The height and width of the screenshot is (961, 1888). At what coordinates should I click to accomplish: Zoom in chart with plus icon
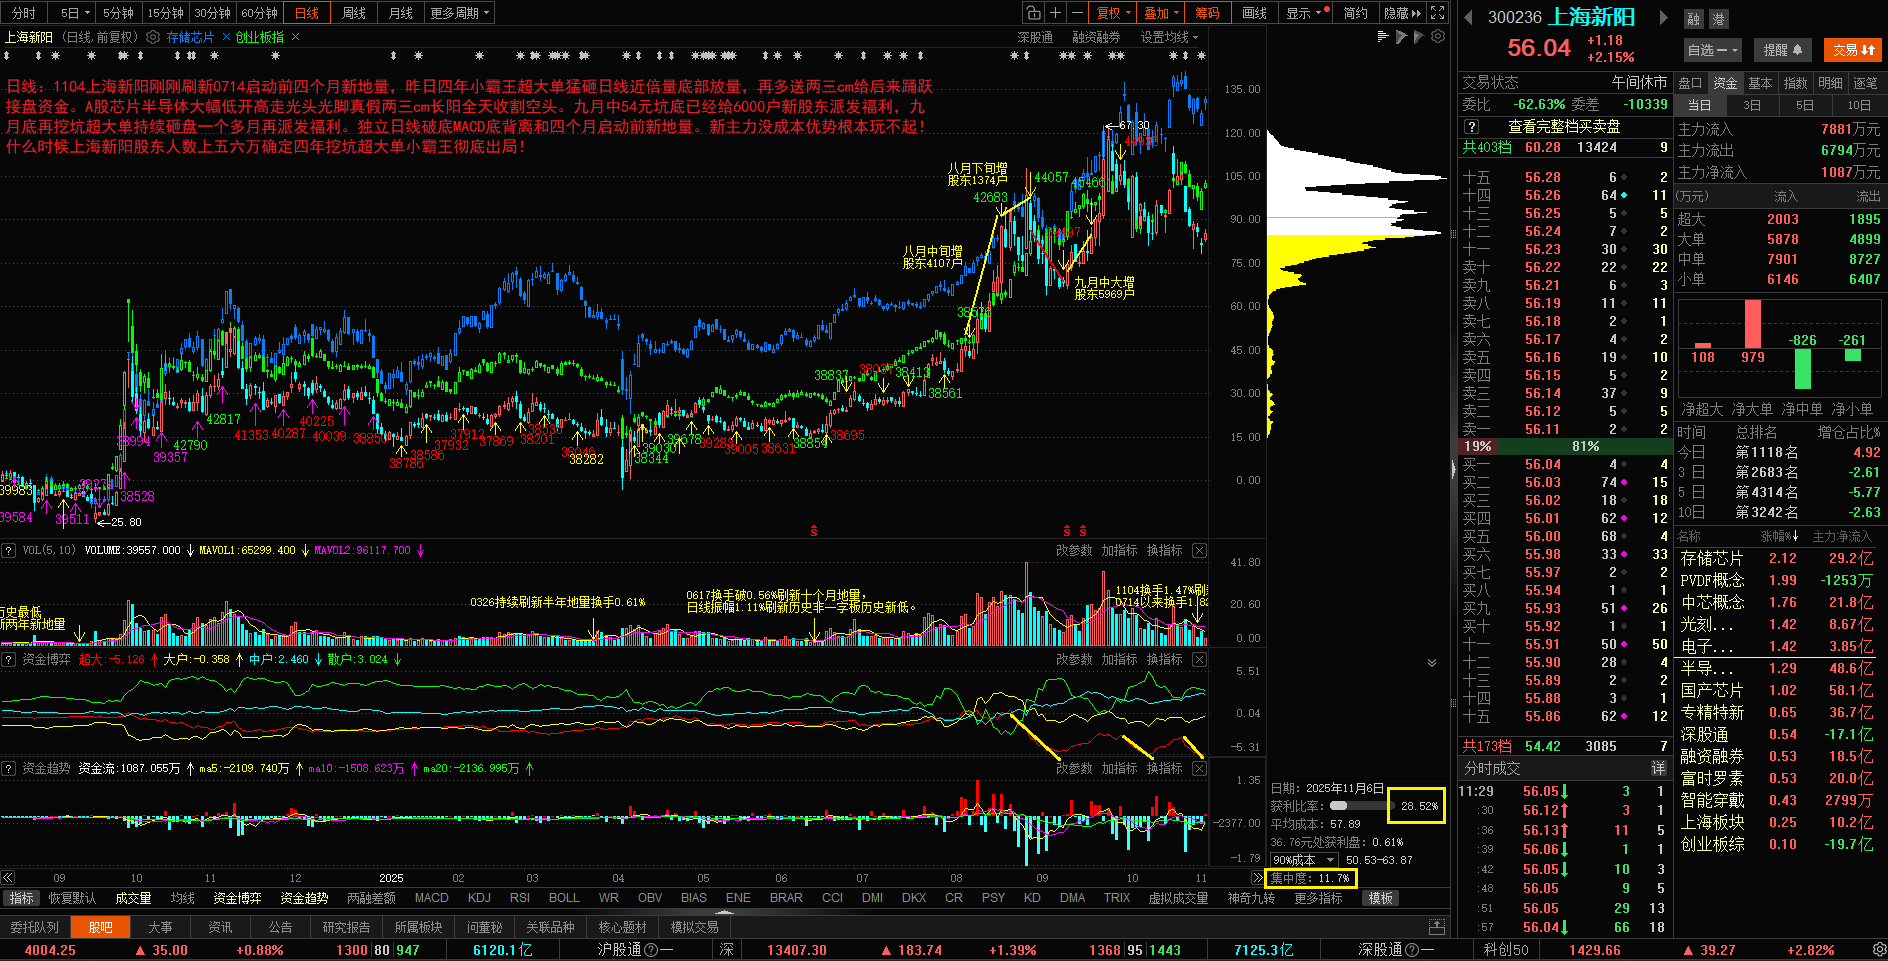1055,13
